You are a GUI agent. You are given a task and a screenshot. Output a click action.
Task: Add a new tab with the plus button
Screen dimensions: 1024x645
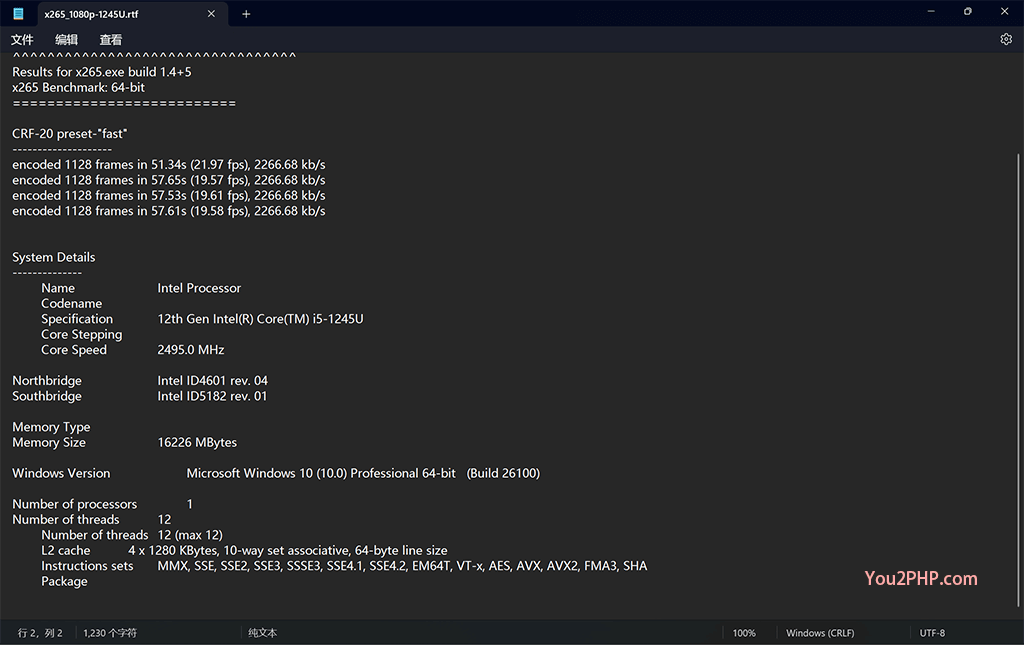tap(246, 14)
